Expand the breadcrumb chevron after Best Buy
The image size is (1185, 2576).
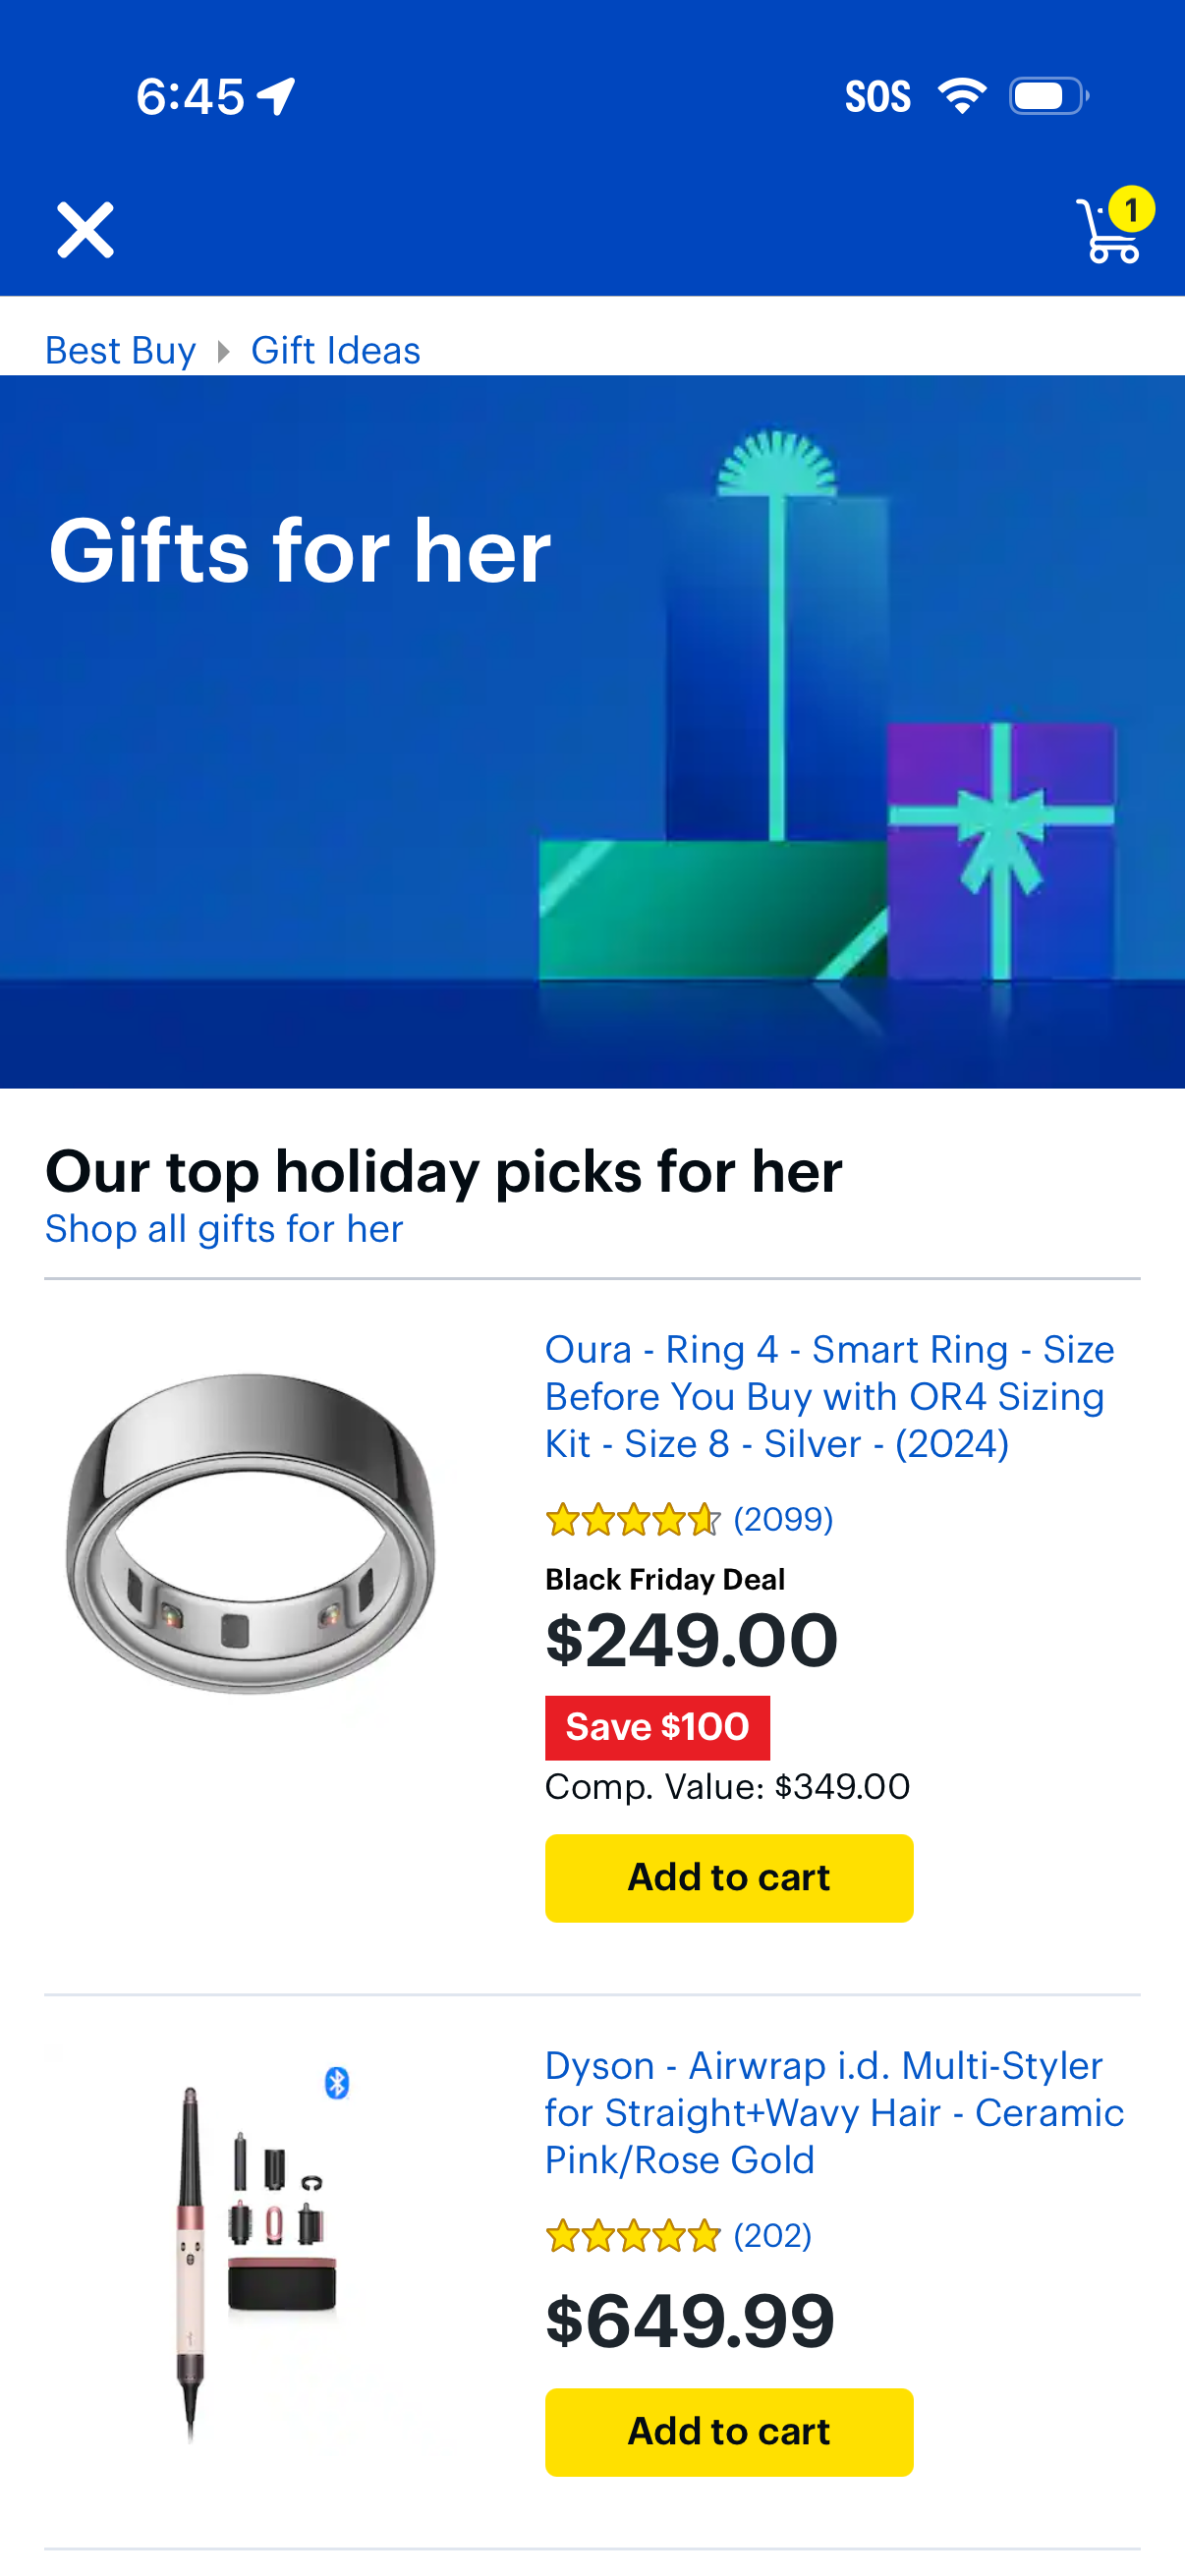[222, 350]
